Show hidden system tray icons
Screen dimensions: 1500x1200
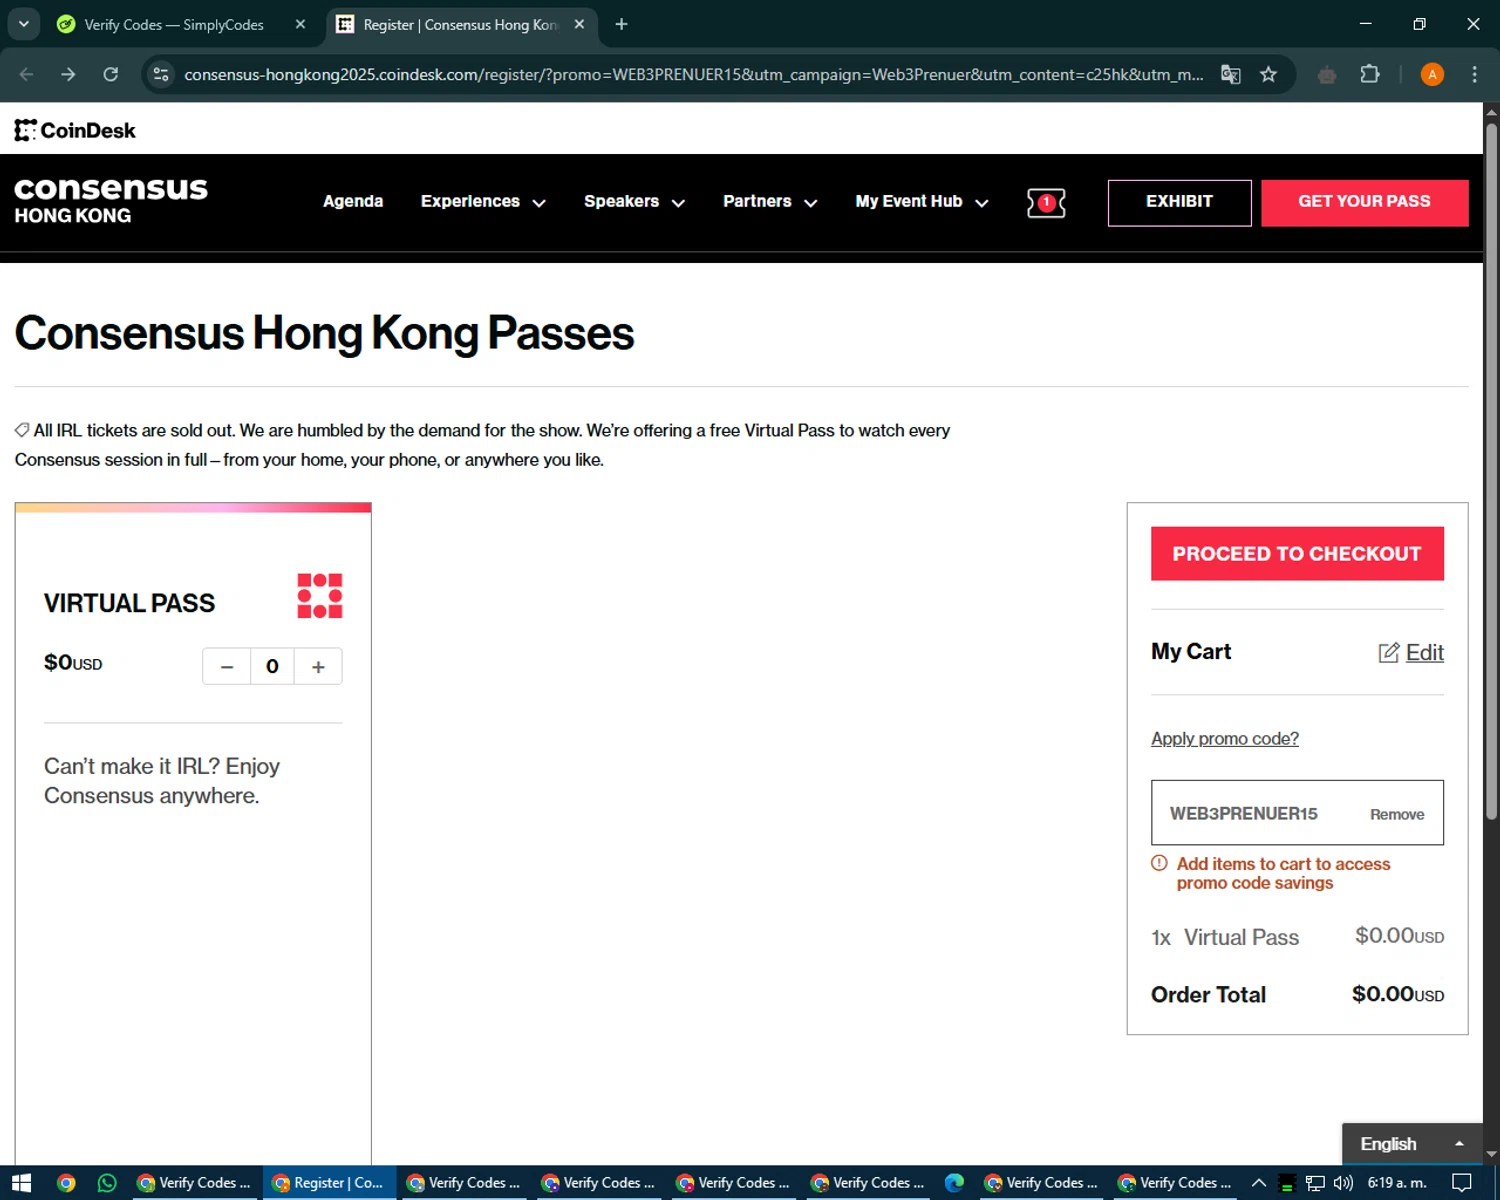point(1259,1183)
